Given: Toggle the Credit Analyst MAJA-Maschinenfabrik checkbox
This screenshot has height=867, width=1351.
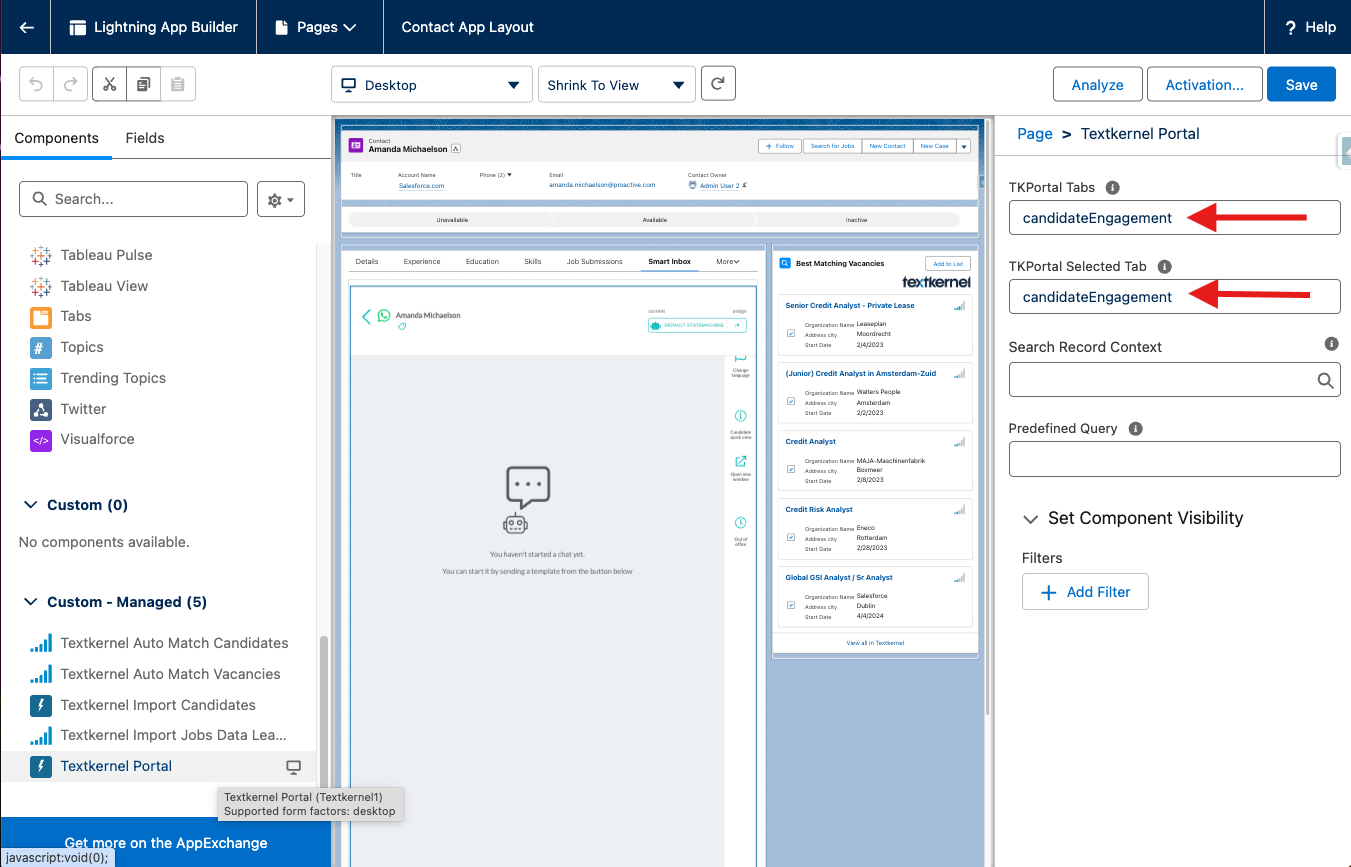Looking at the screenshot, I should [791, 469].
